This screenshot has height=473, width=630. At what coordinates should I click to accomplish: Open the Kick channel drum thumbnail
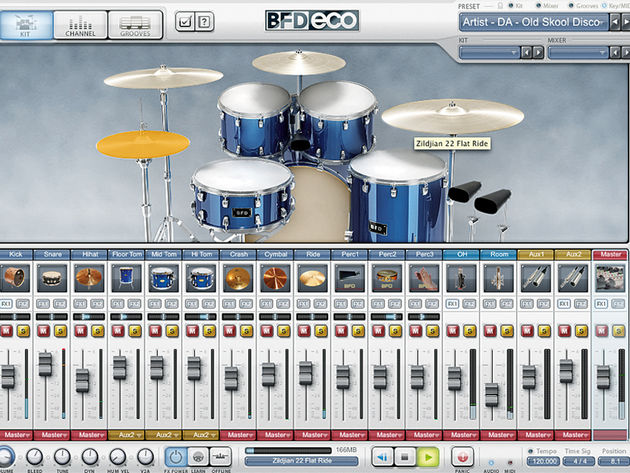15,278
